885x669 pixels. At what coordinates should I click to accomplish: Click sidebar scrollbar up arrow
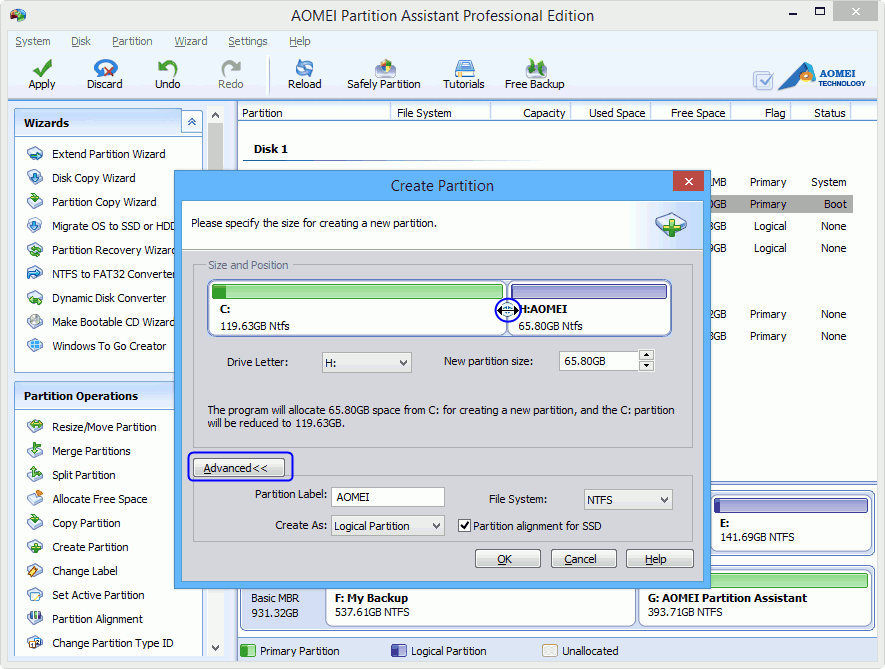[x=215, y=115]
